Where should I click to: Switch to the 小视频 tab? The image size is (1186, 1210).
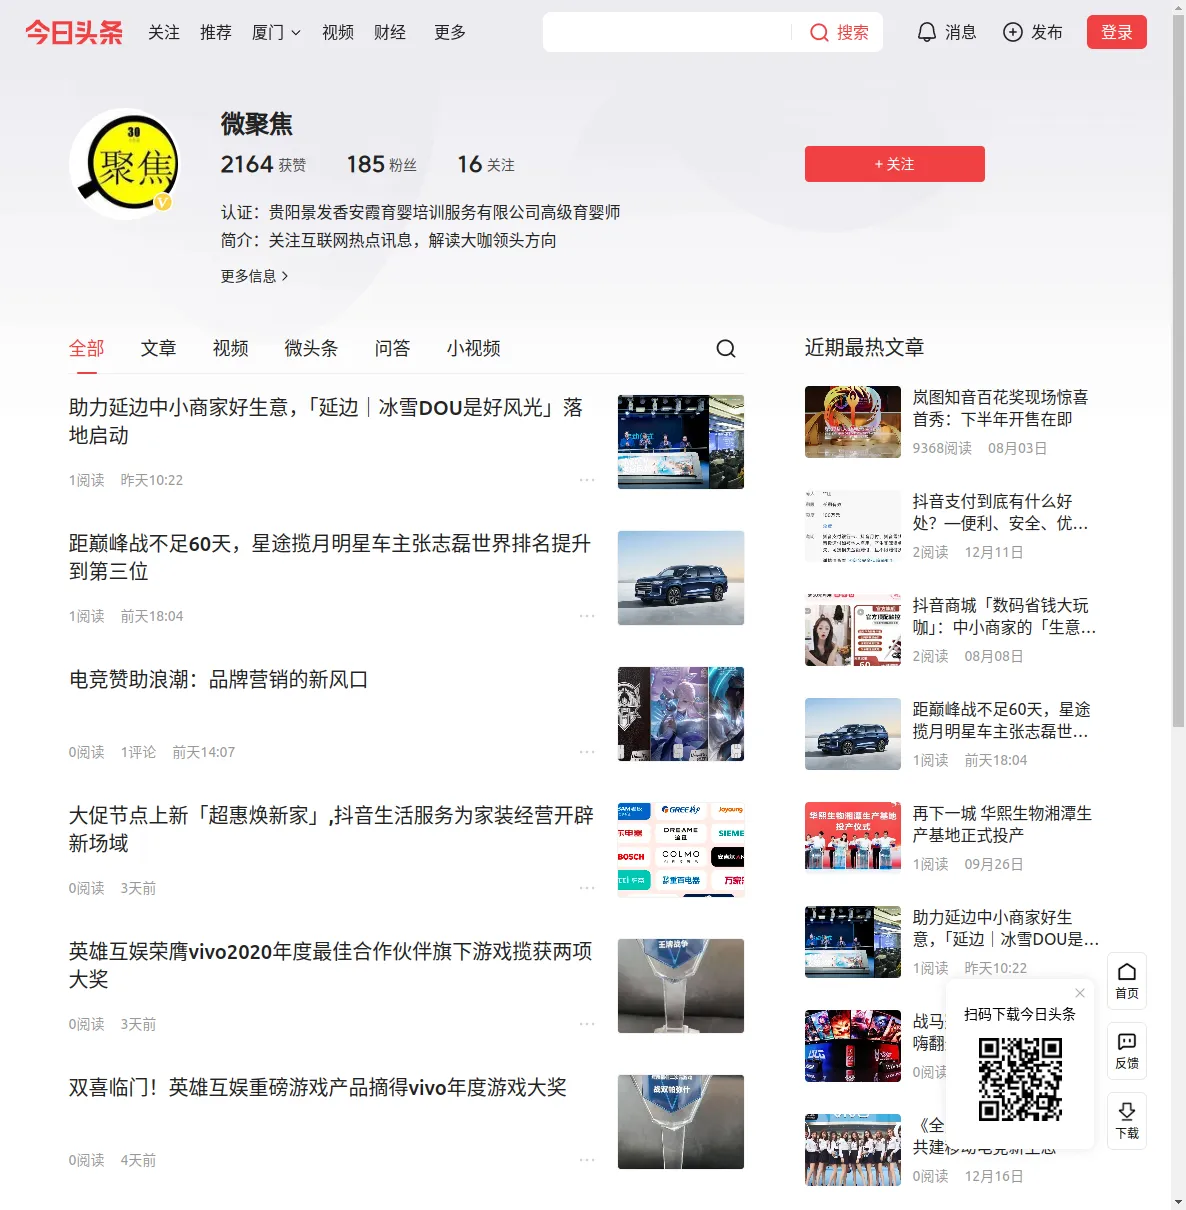(474, 348)
